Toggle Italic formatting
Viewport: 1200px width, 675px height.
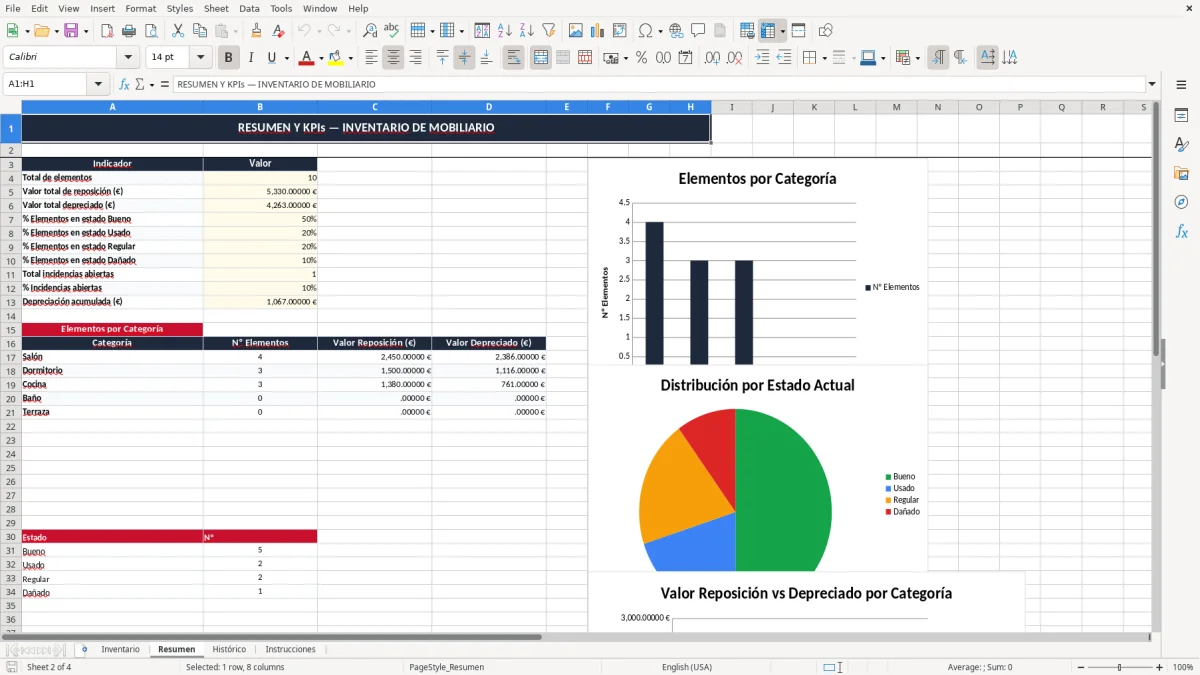[x=250, y=58]
